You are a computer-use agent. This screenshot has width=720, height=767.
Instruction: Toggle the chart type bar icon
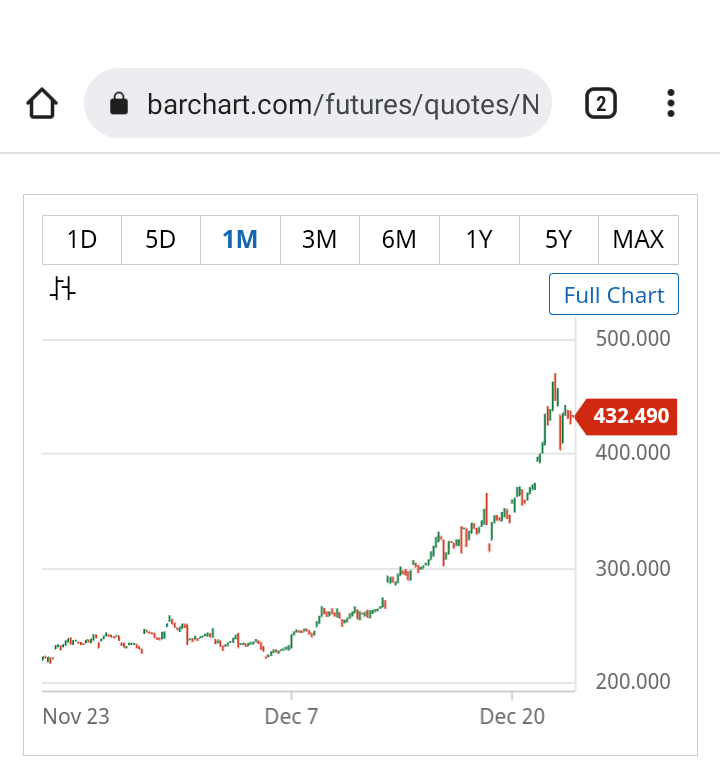[x=63, y=289]
